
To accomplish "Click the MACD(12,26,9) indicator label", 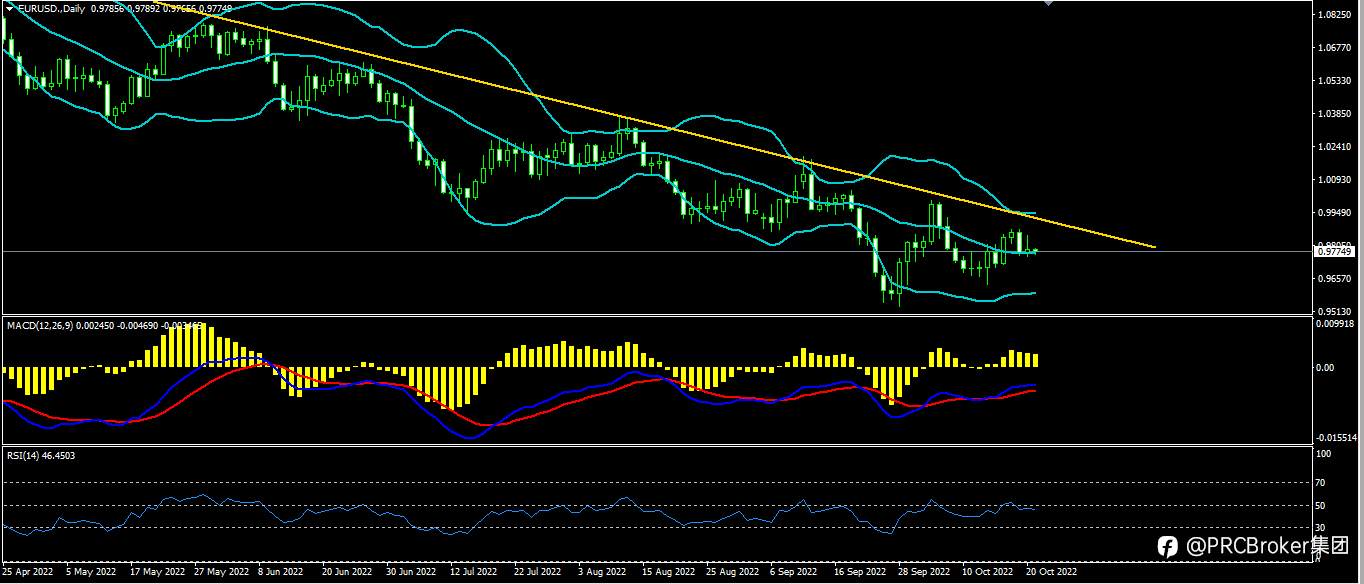I will pos(42,325).
